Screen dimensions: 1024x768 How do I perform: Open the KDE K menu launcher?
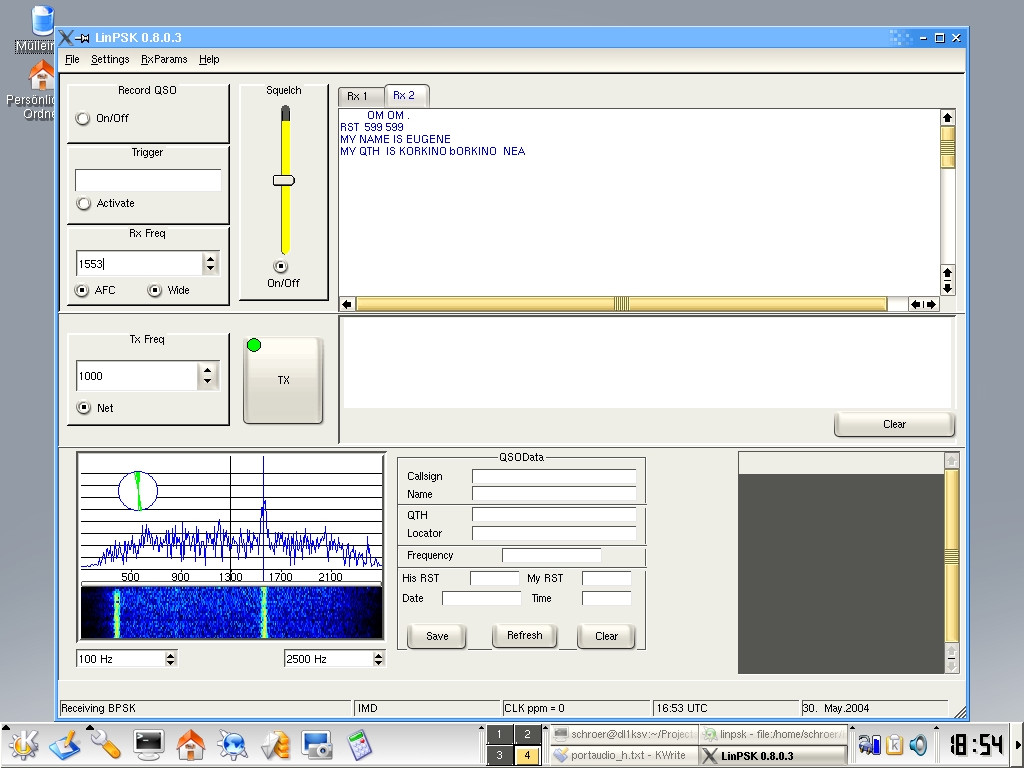coord(23,744)
